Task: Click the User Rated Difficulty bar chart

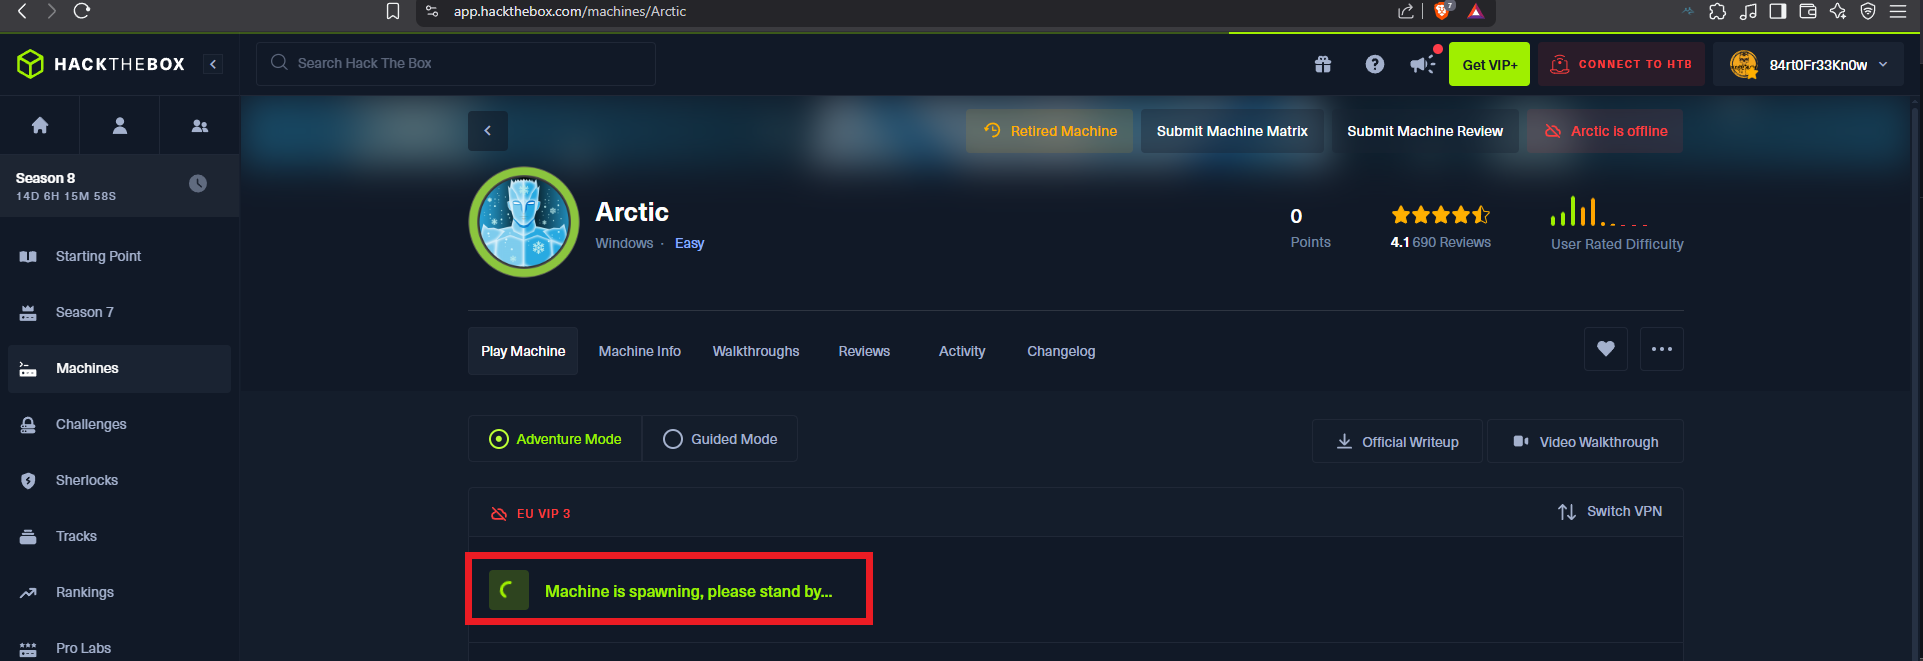Action: click(x=1599, y=211)
